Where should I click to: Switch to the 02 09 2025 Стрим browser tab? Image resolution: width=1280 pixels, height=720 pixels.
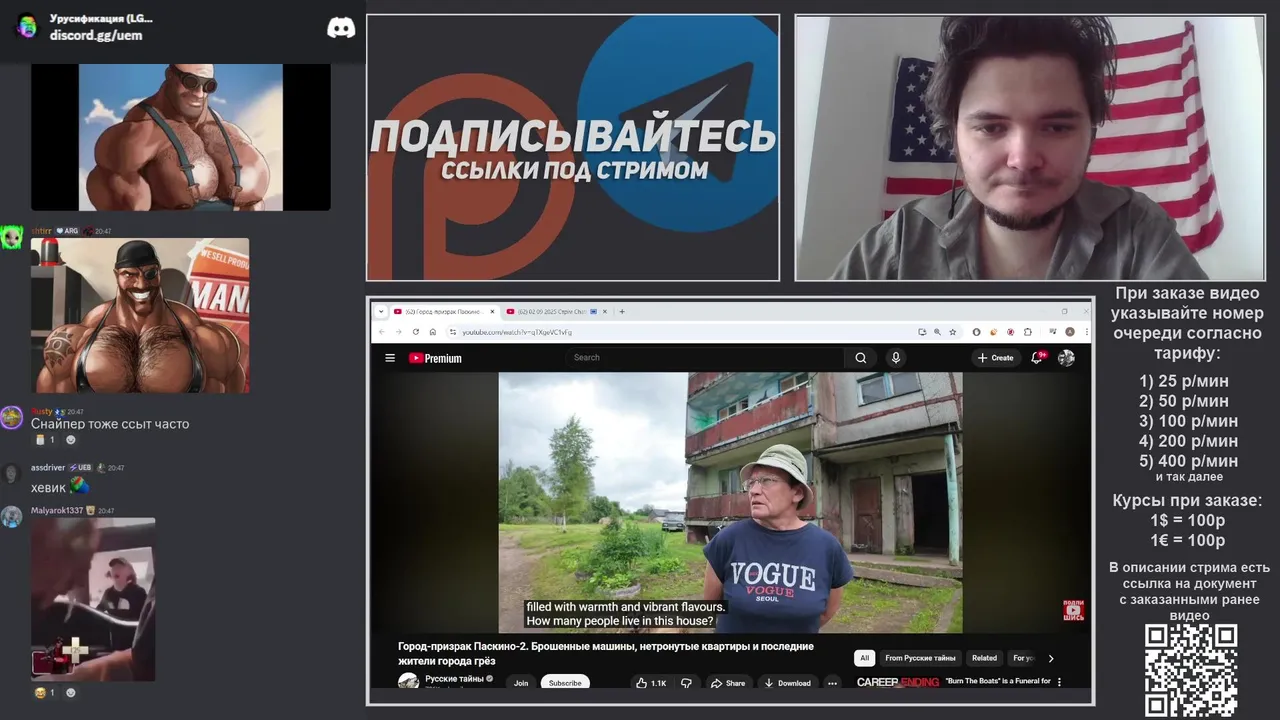tap(557, 311)
